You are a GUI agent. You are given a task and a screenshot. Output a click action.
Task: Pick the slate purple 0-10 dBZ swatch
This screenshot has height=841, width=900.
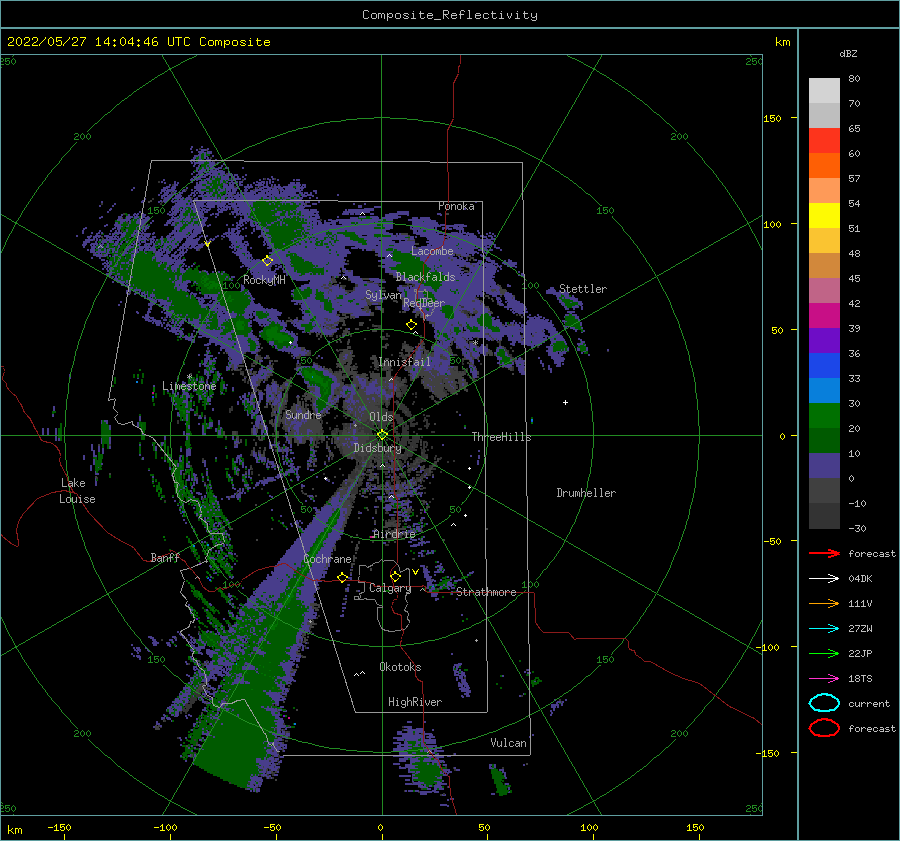click(x=824, y=466)
